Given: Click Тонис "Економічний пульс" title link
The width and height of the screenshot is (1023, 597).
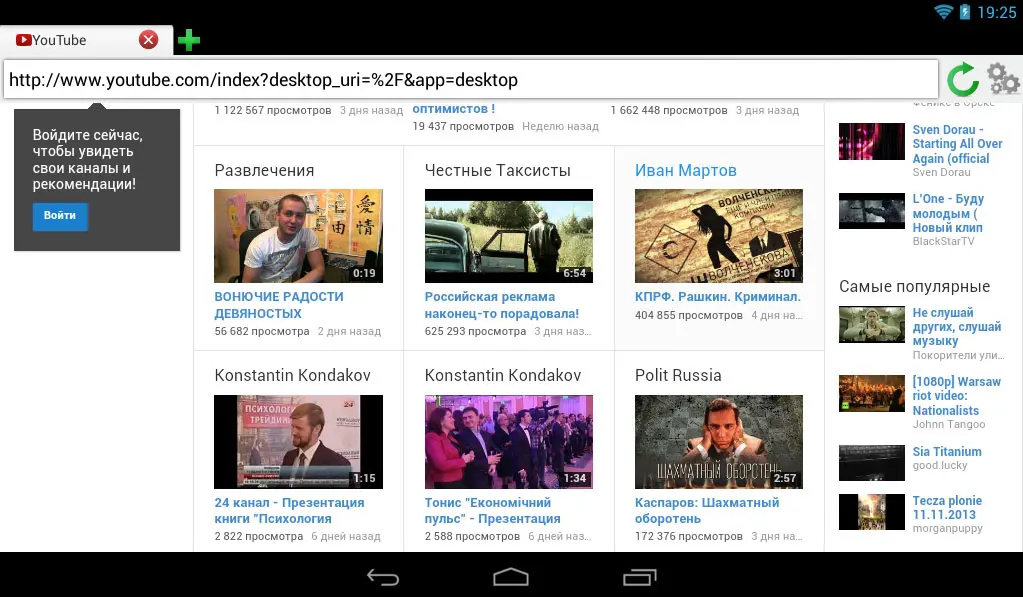Looking at the screenshot, I should [x=493, y=510].
